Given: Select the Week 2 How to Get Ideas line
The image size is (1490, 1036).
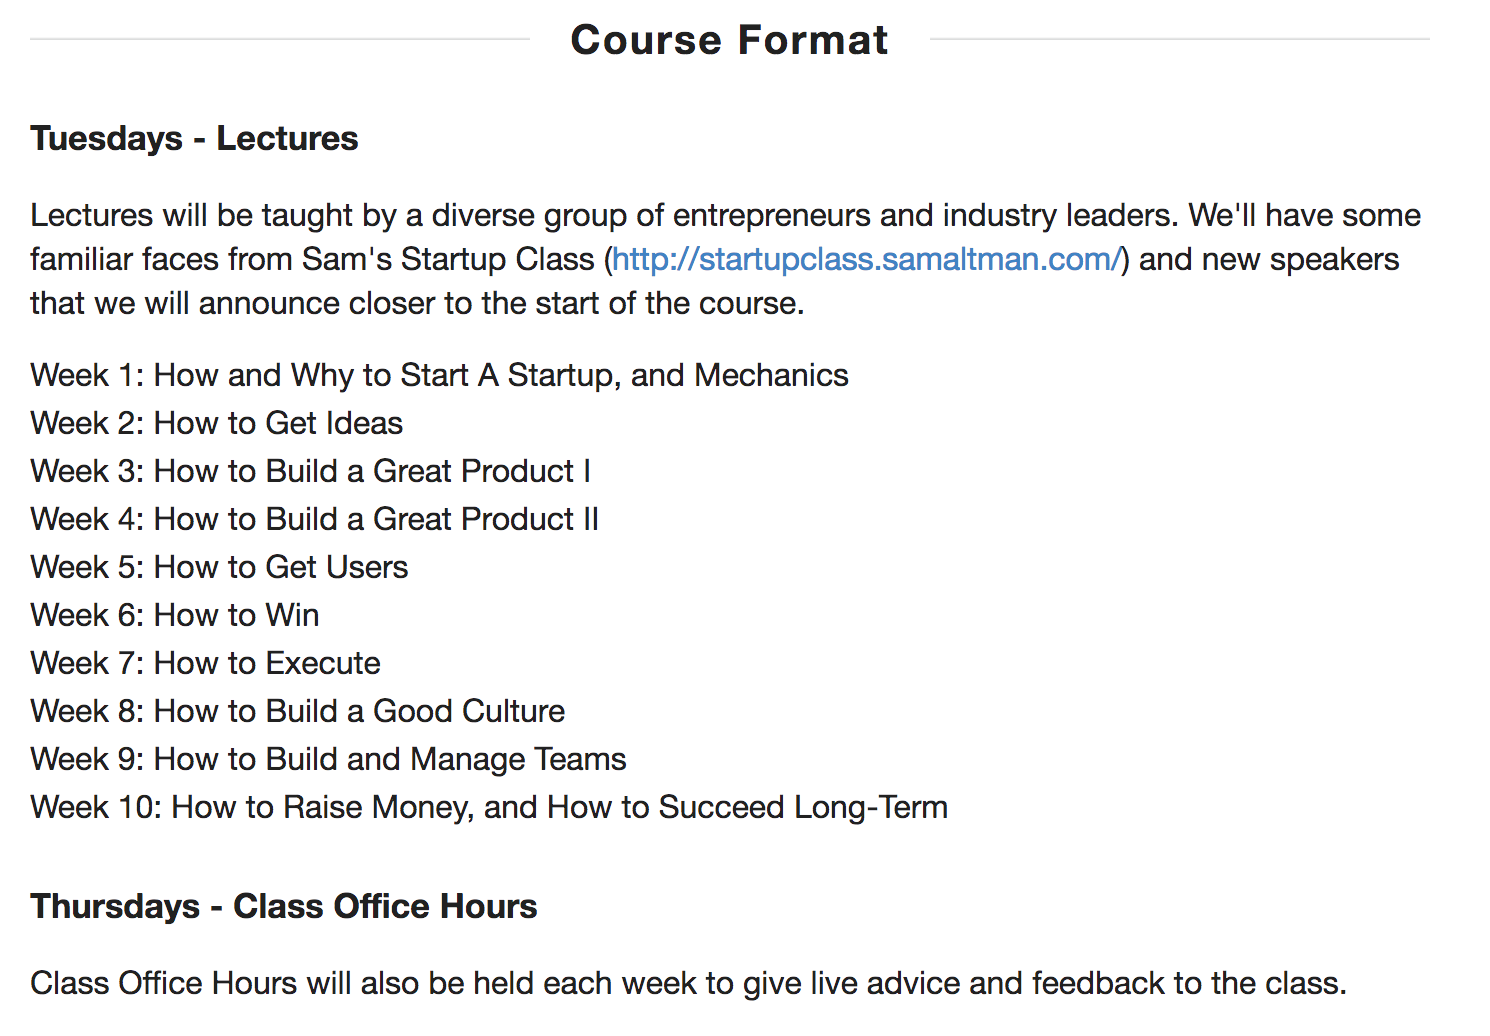Looking at the screenshot, I should point(217,424).
